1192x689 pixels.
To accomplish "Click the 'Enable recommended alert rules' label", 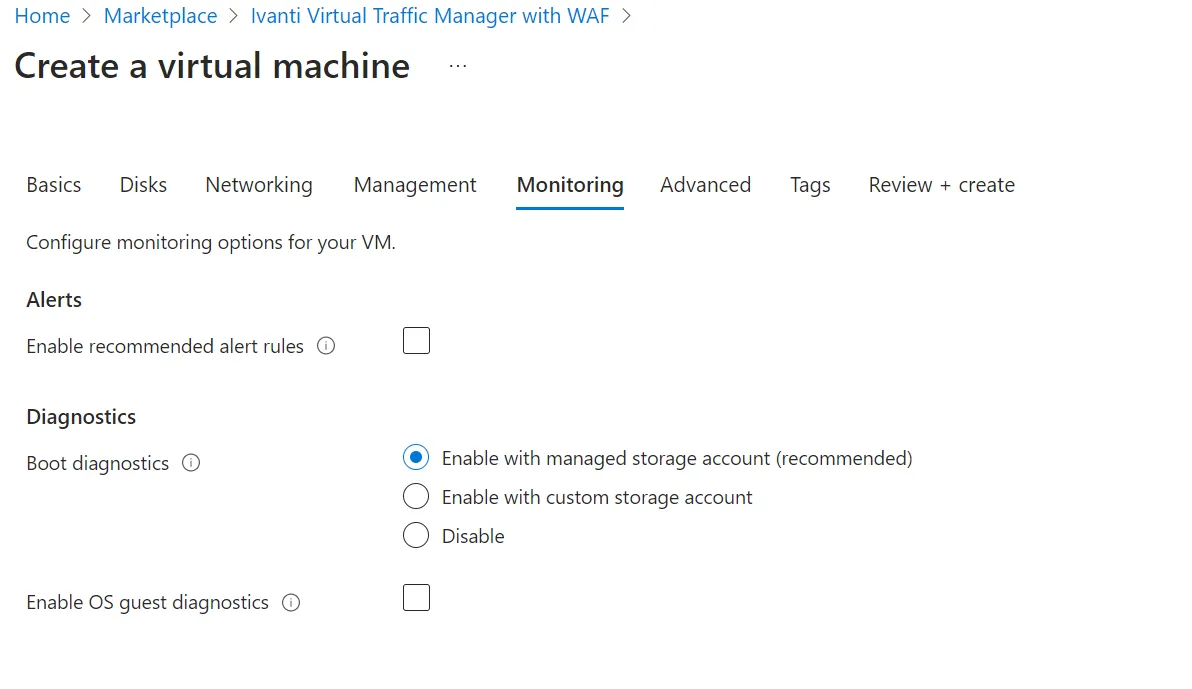I will 165,346.
